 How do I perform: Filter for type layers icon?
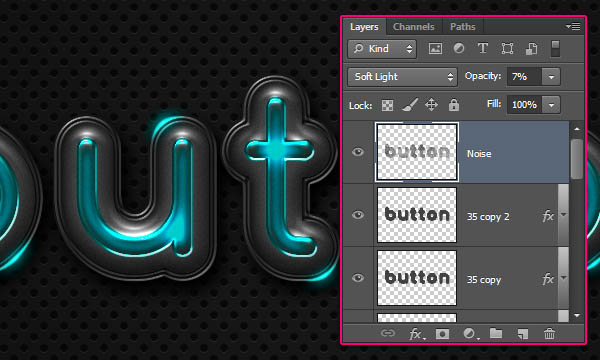click(483, 49)
